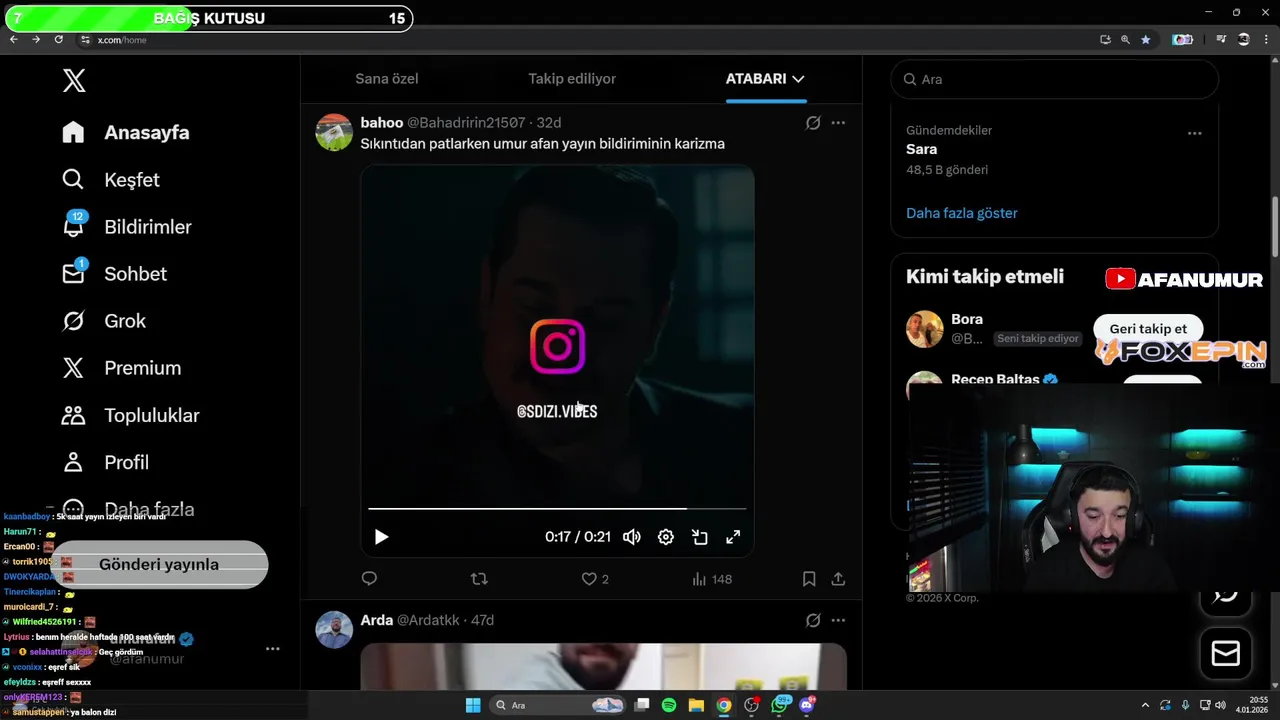Share bahoo's post

[x=838, y=578]
